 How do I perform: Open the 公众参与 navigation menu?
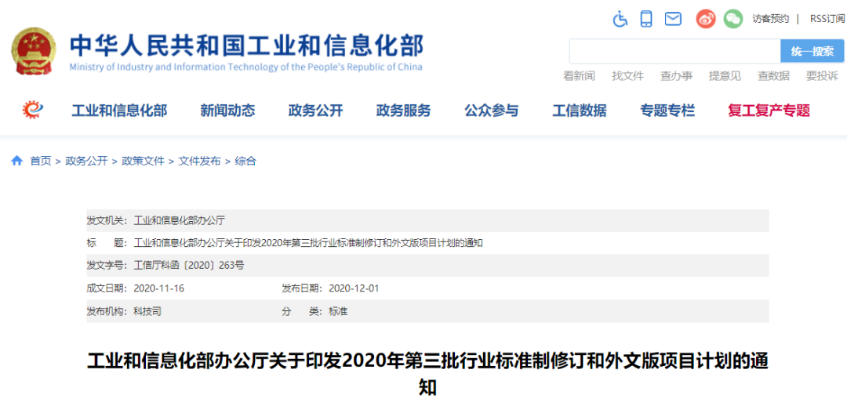coord(491,111)
